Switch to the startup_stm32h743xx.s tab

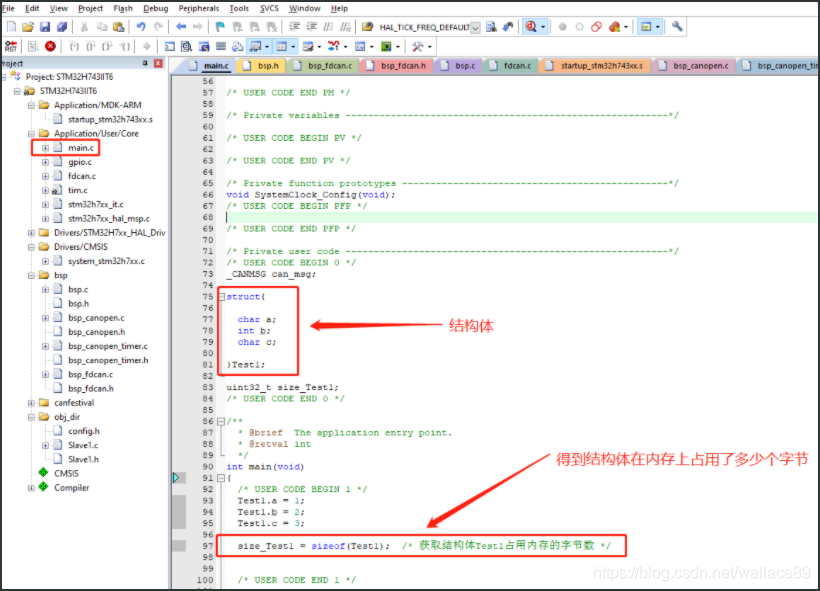coord(595,66)
